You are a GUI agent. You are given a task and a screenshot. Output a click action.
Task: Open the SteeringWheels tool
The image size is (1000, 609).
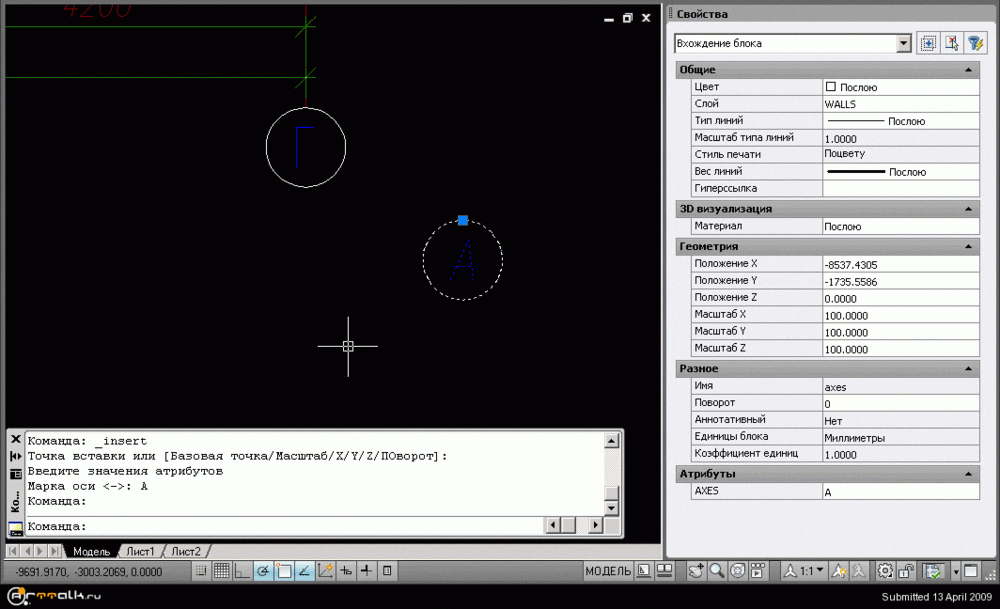point(737,571)
